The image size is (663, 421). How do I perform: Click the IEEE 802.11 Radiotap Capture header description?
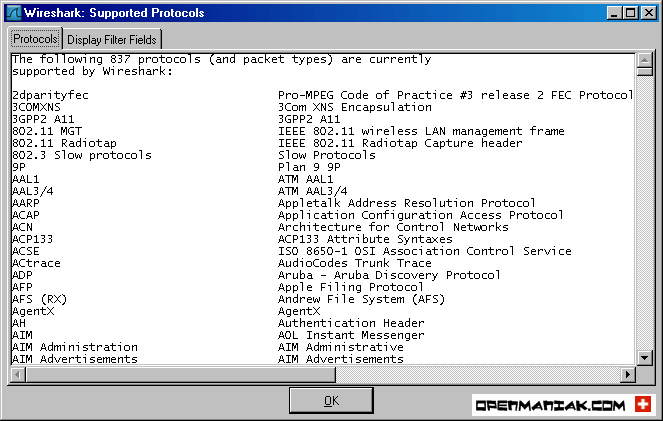400,143
